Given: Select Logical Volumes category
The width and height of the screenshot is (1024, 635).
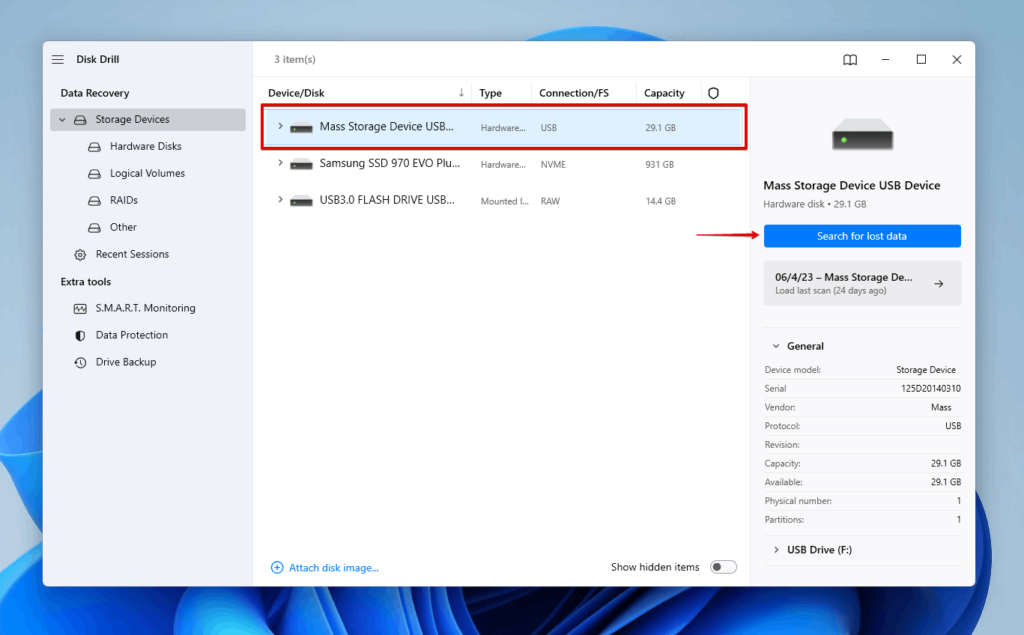Looking at the screenshot, I should pos(147,173).
